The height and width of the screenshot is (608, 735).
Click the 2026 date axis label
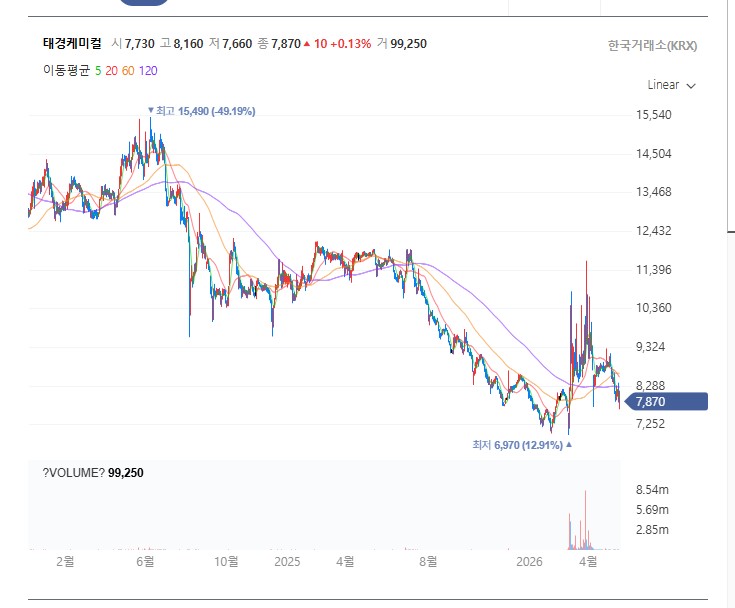(529, 562)
